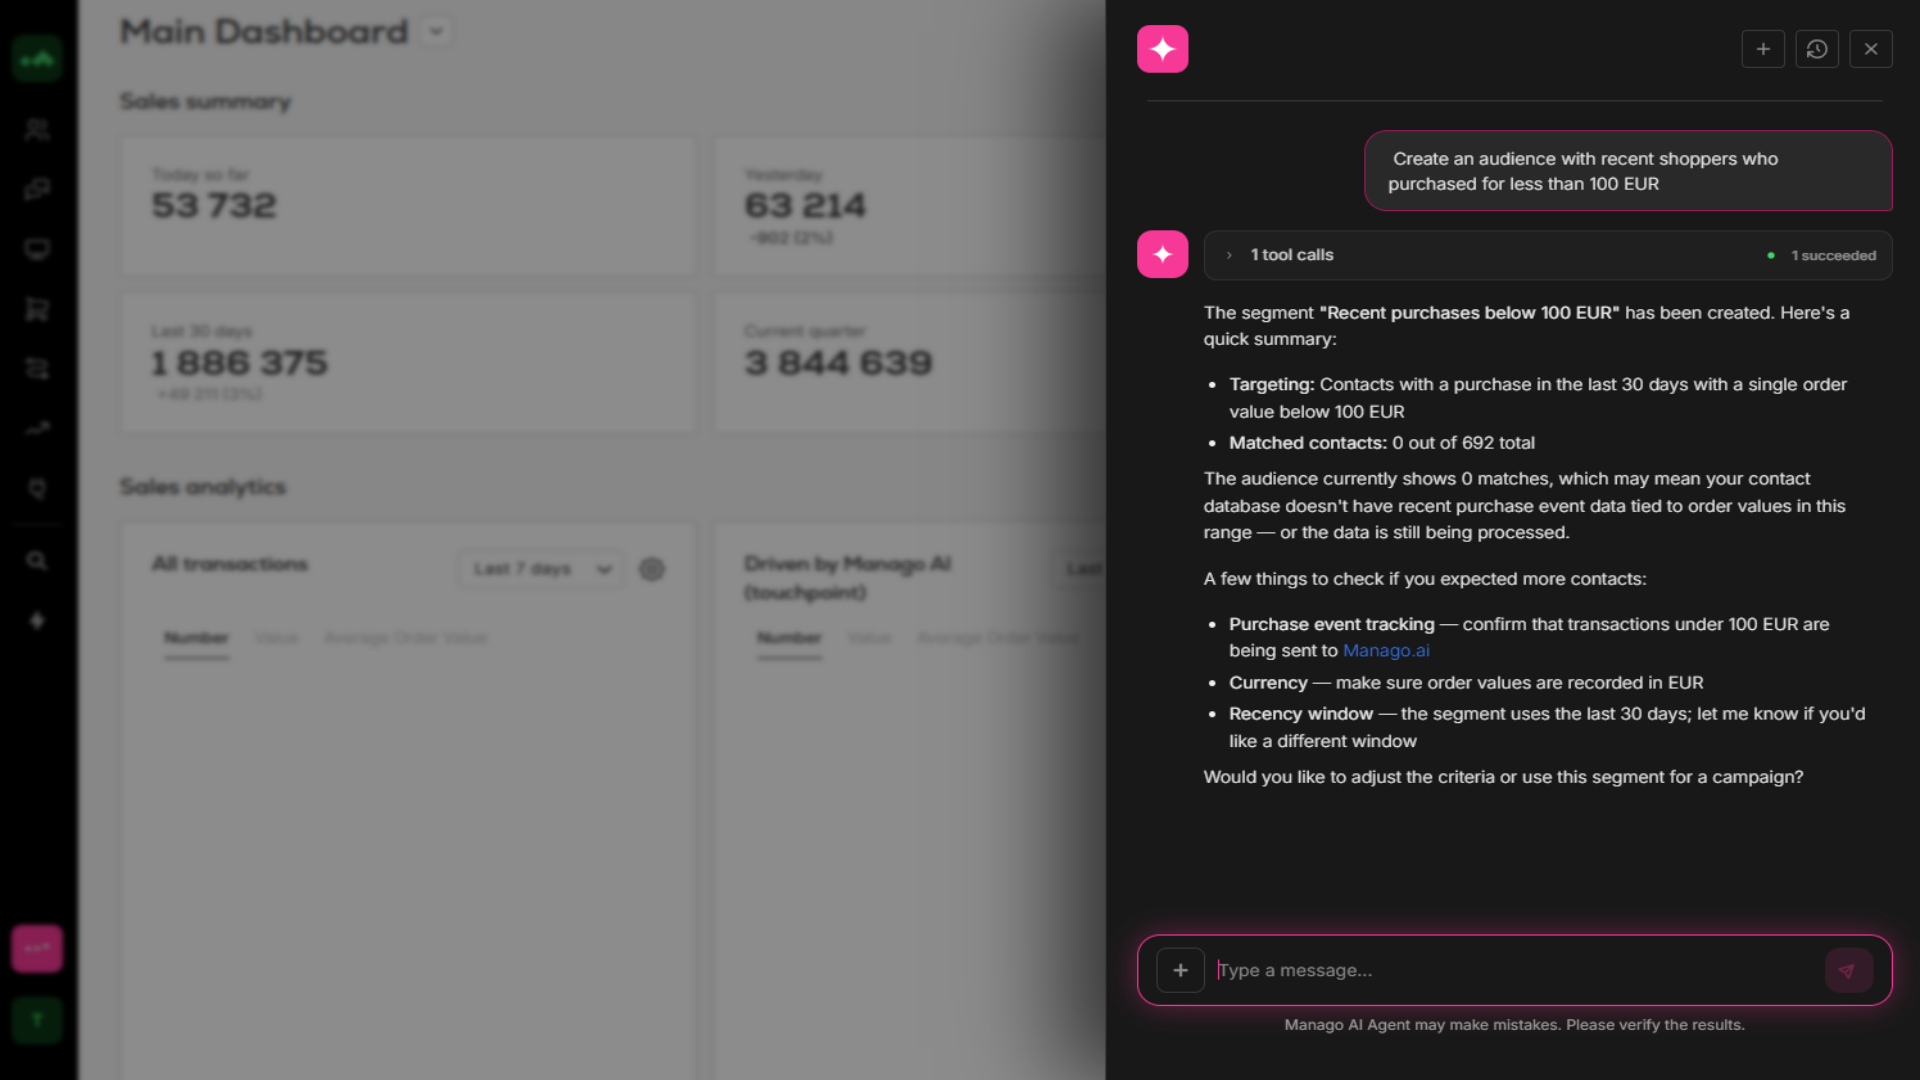The height and width of the screenshot is (1080, 1920).
Task: Click the settings gear in All transactions card
Action: coord(652,569)
